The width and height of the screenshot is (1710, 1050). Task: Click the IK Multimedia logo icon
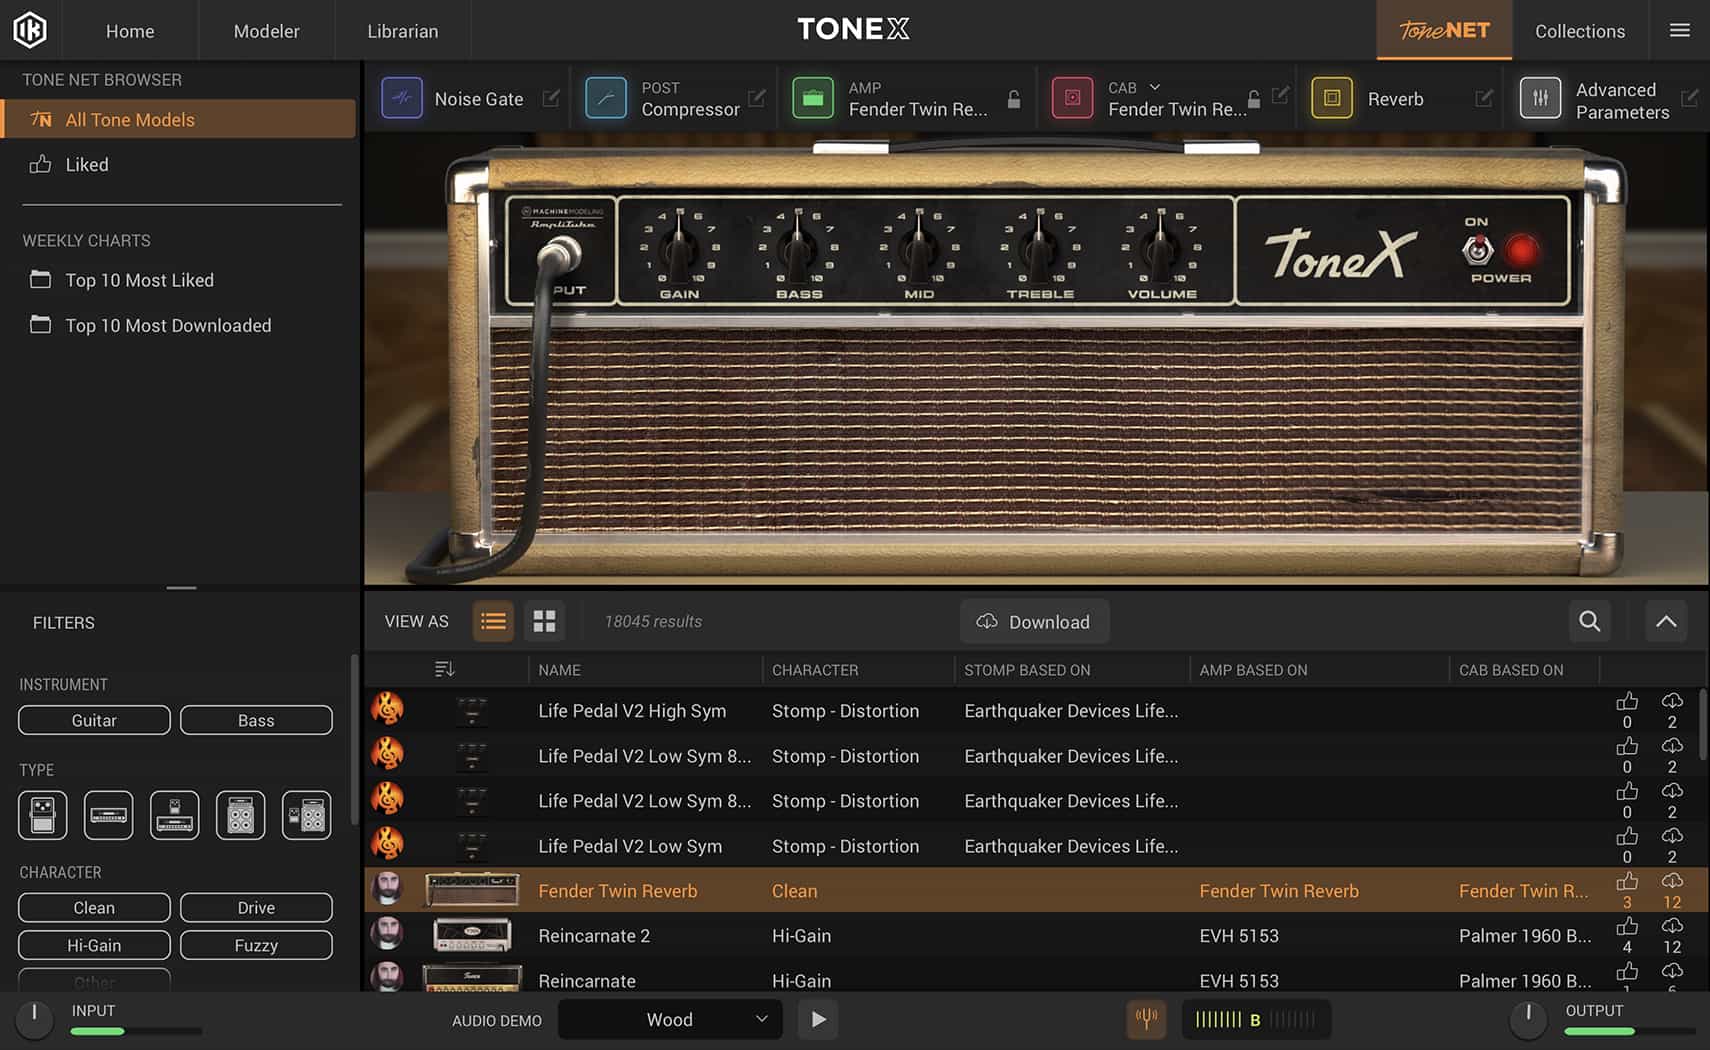click(x=30, y=30)
